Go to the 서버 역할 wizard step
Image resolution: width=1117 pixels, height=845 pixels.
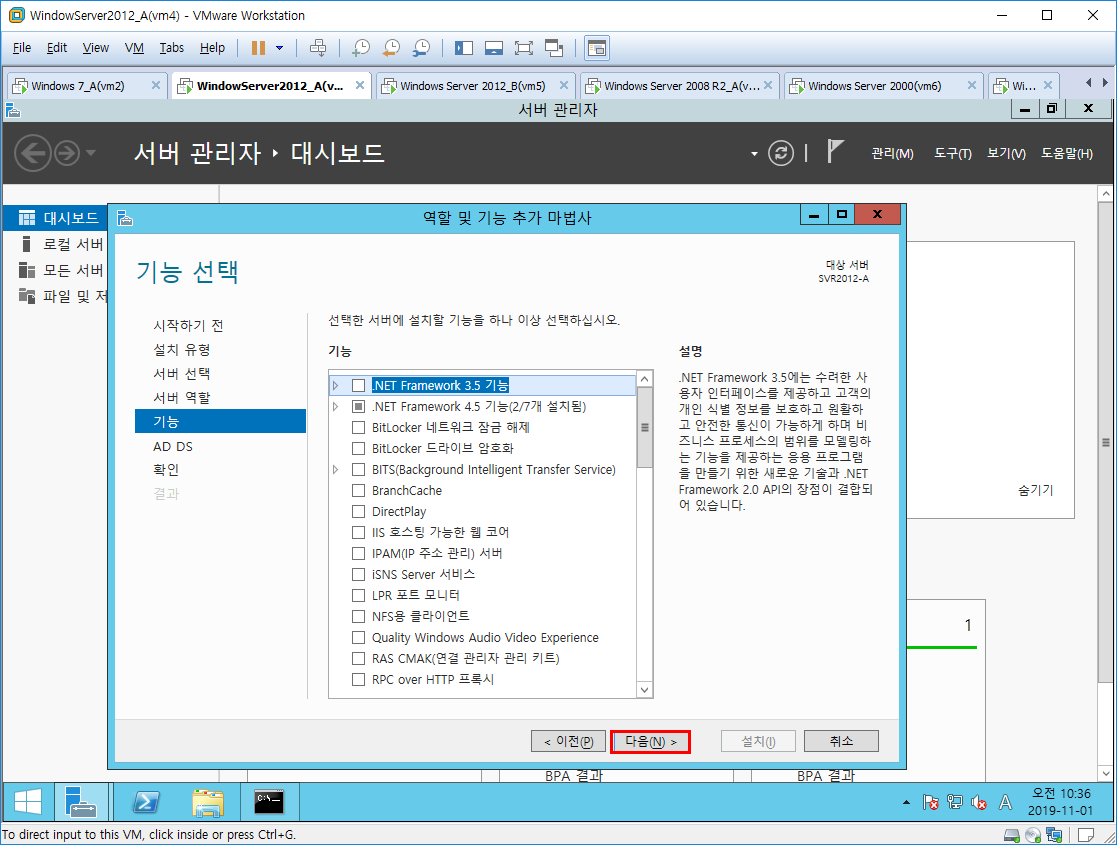pyautogui.click(x=182, y=398)
